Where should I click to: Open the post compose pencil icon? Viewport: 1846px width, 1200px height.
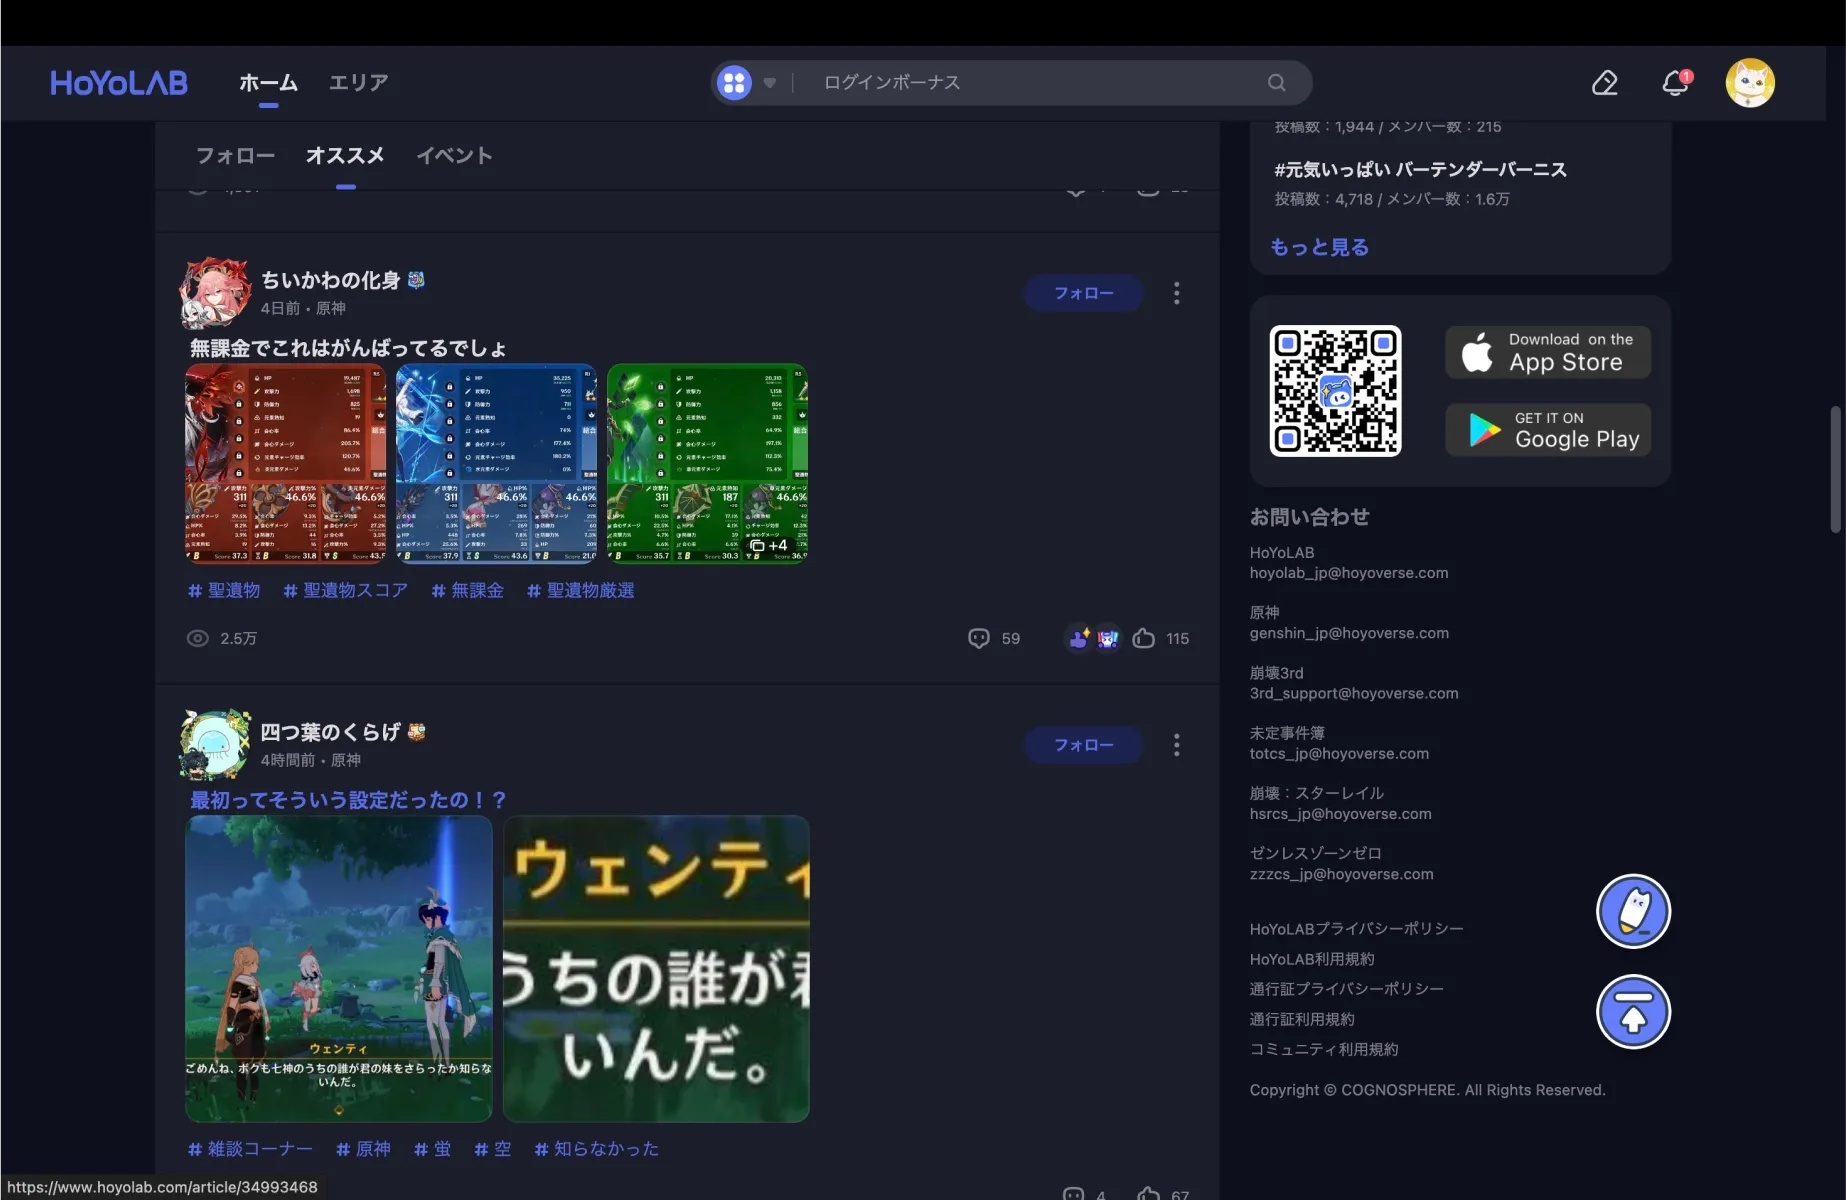coord(1604,83)
